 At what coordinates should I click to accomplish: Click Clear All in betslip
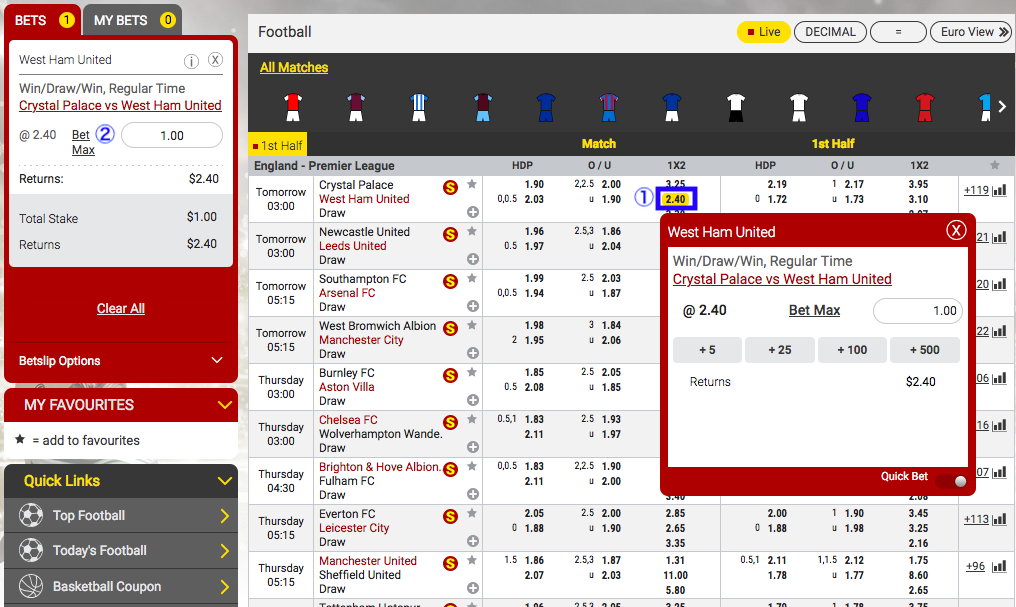point(121,308)
